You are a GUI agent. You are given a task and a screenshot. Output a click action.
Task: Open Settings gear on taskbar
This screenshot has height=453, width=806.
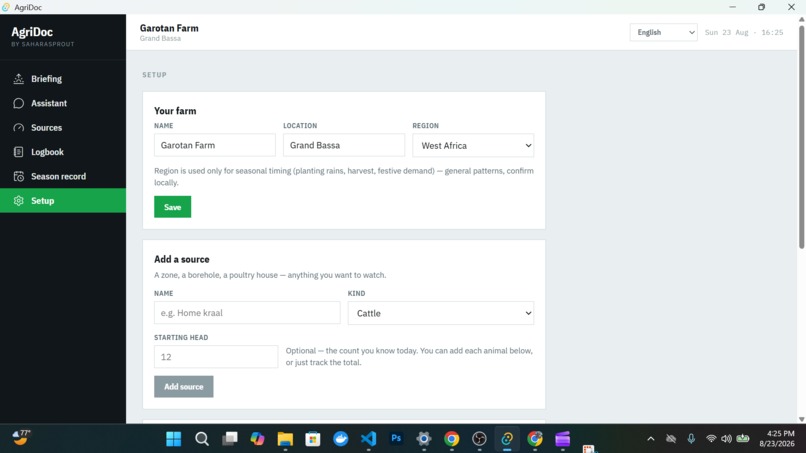pyautogui.click(x=424, y=439)
